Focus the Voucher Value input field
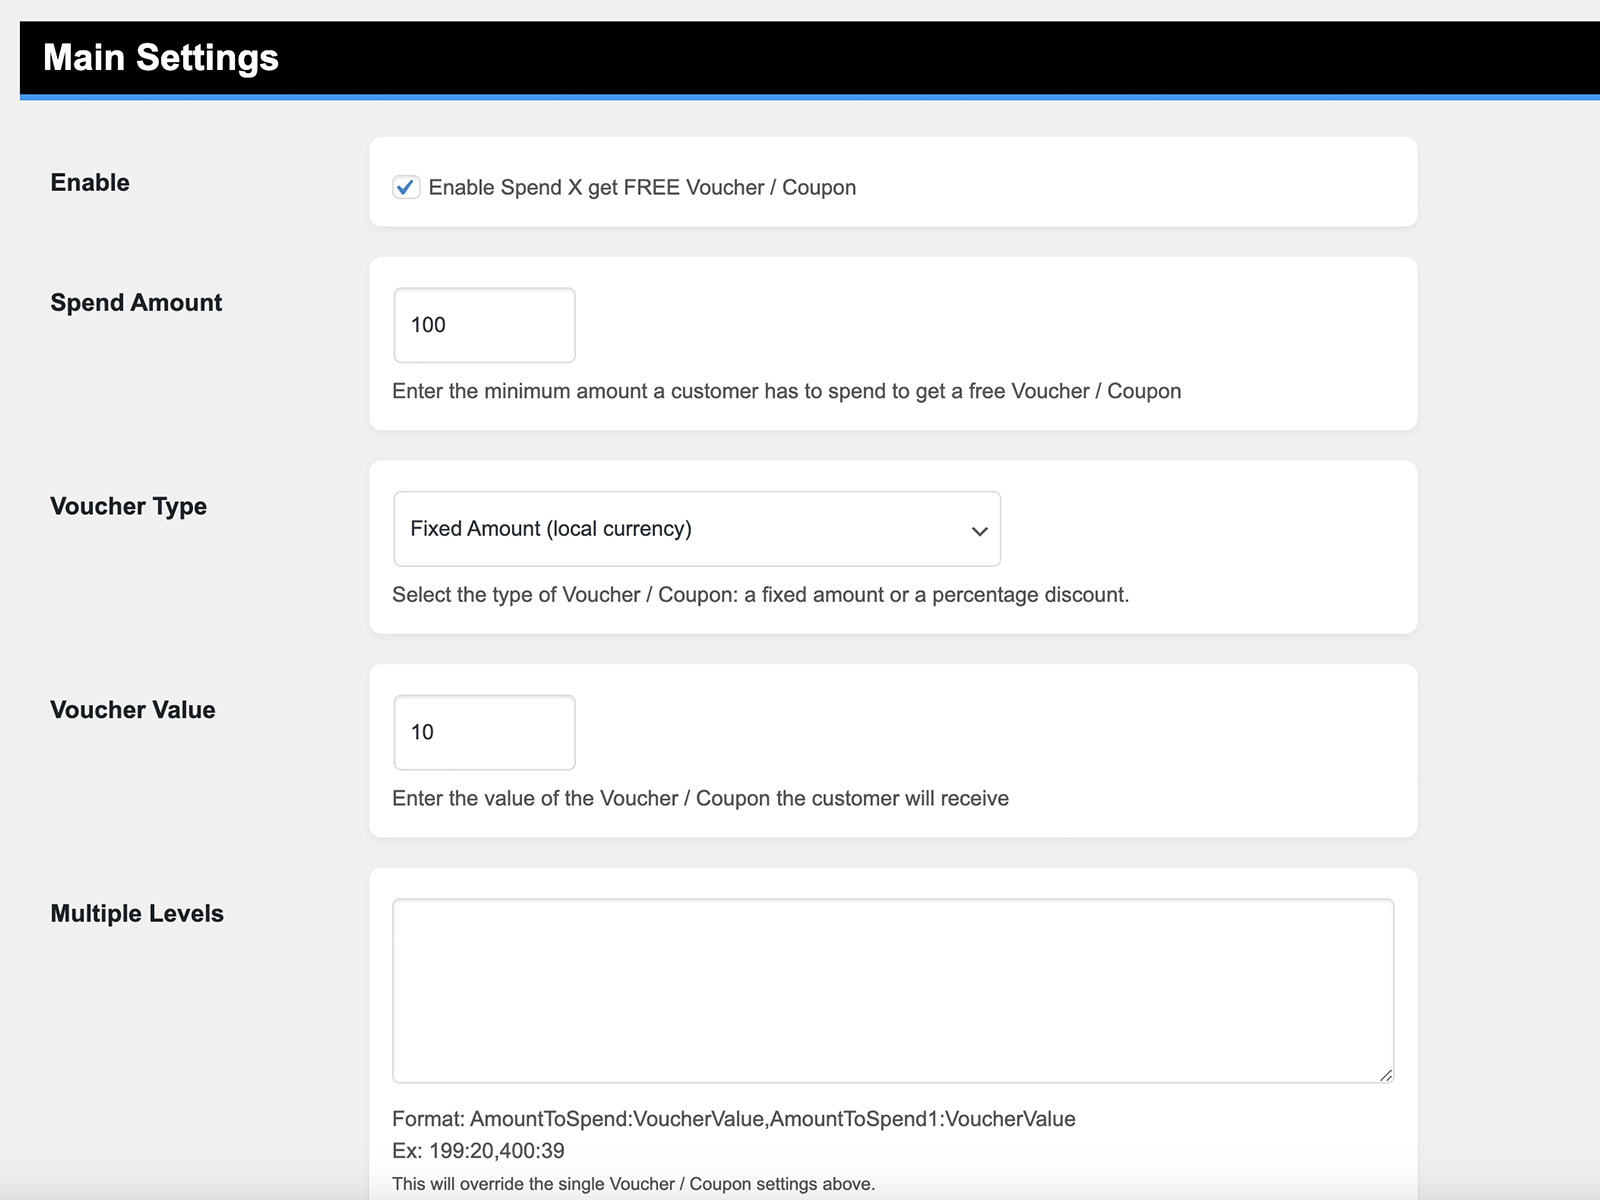The image size is (1600, 1200). [484, 732]
